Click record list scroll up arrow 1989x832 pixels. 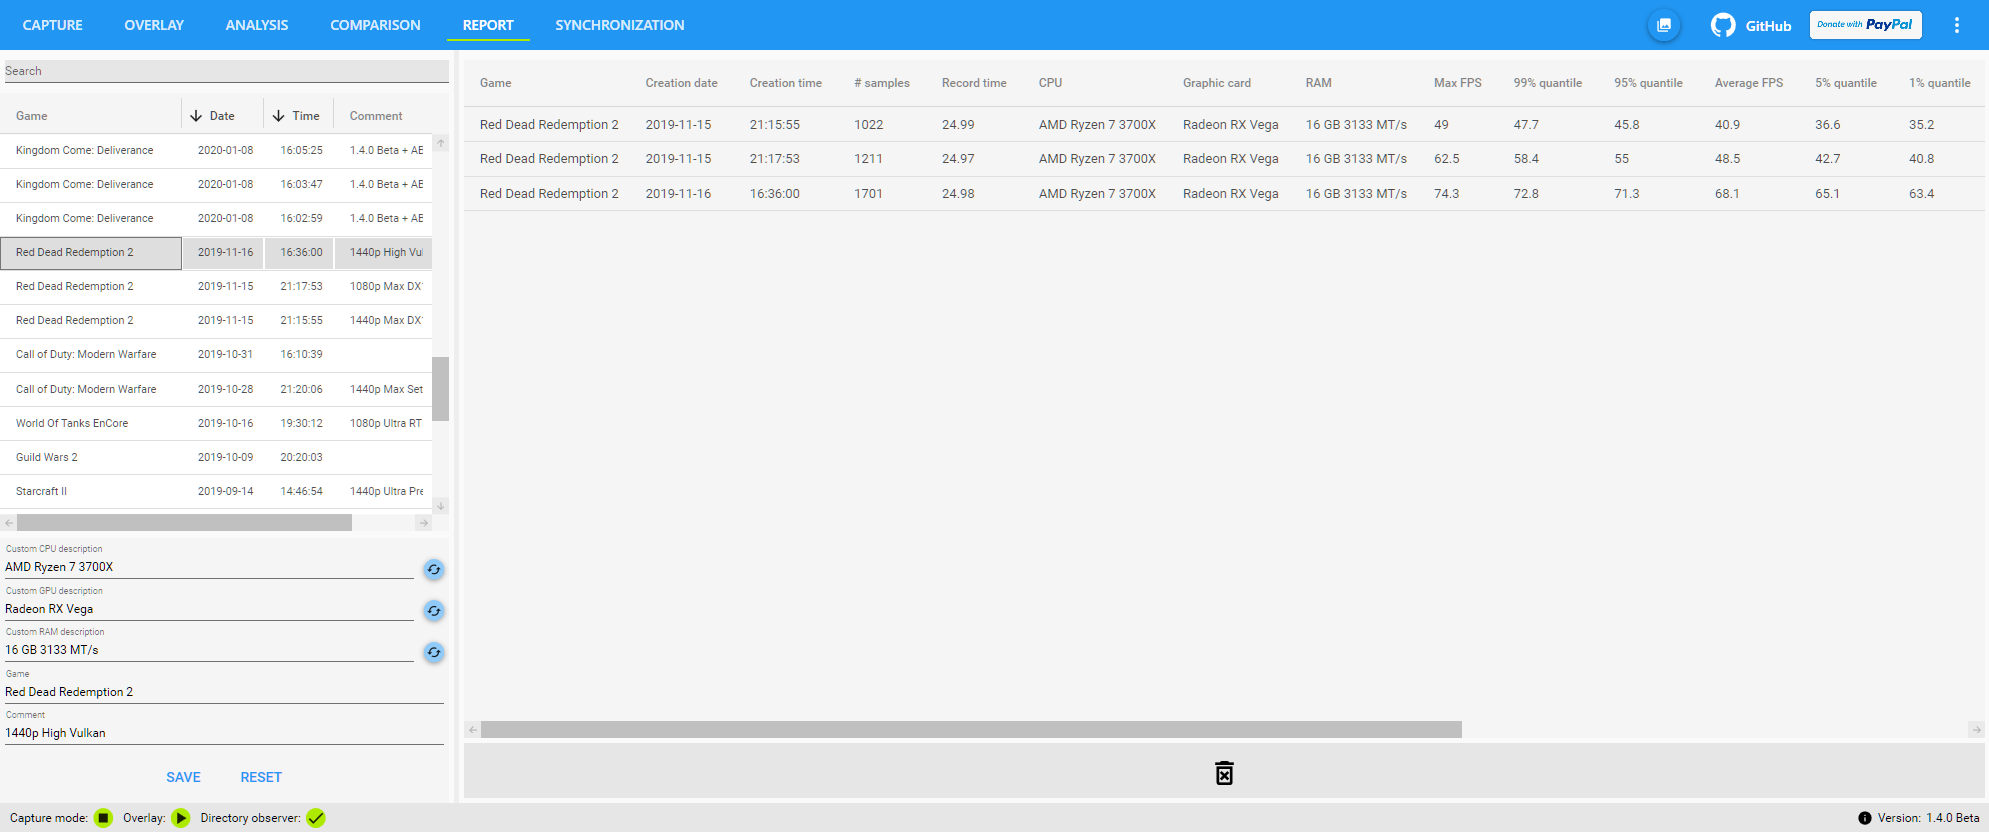click(x=441, y=143)
